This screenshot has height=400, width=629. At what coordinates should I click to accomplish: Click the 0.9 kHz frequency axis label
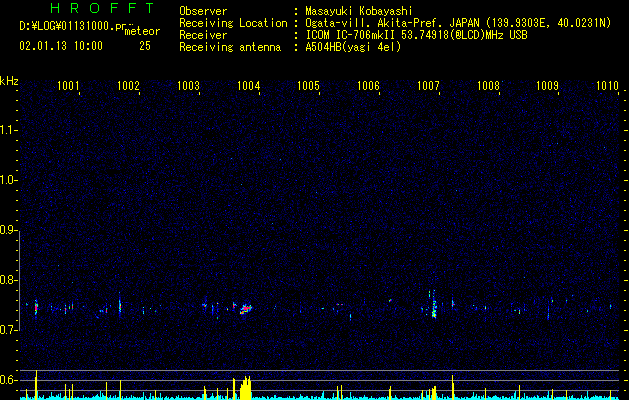click(9, 230)
